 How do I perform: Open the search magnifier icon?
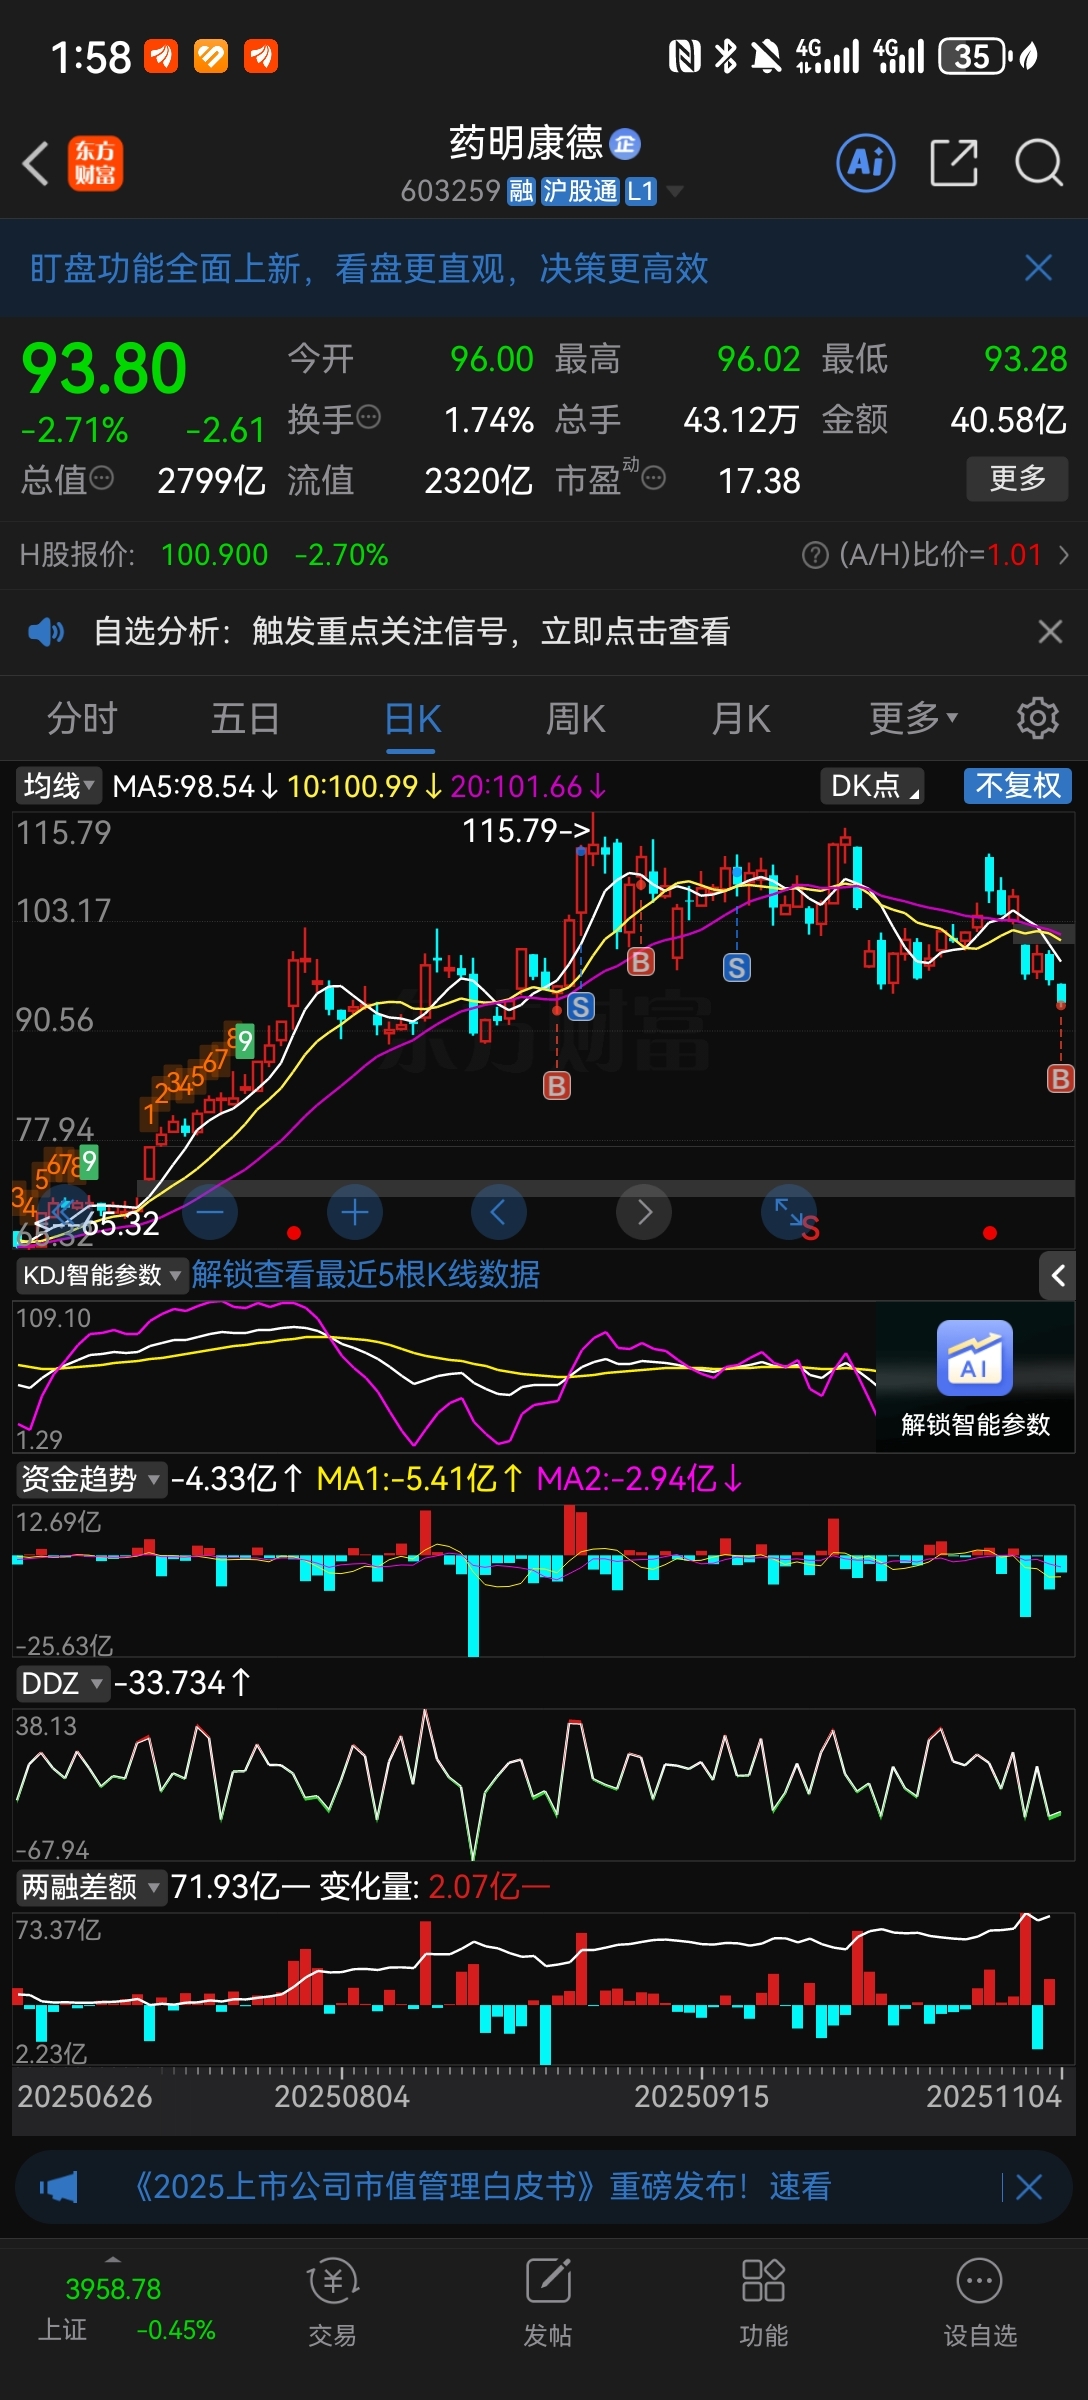(x=1039, y=163)
